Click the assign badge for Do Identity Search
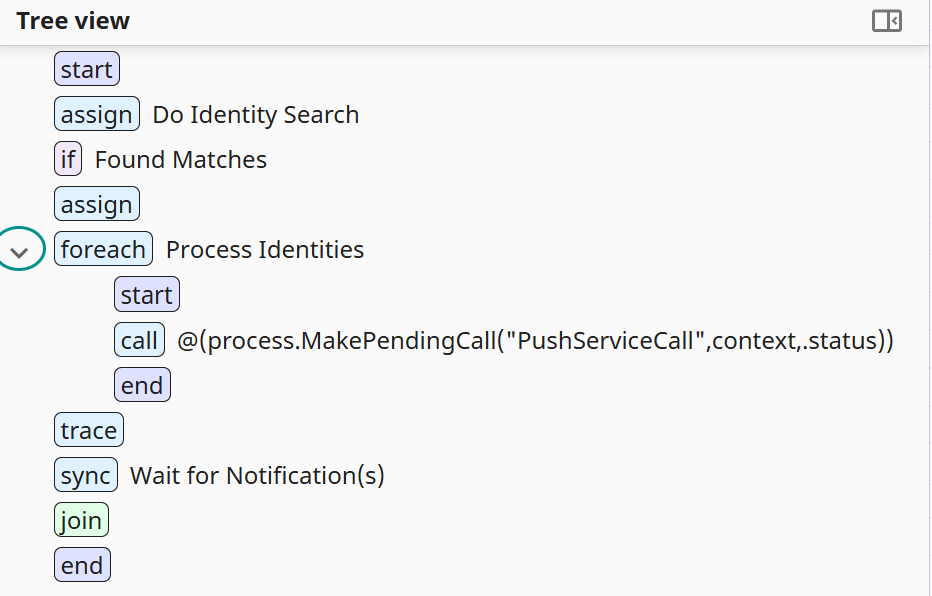The height and width of the screenshot is (596, 932). tap(96, 114)
